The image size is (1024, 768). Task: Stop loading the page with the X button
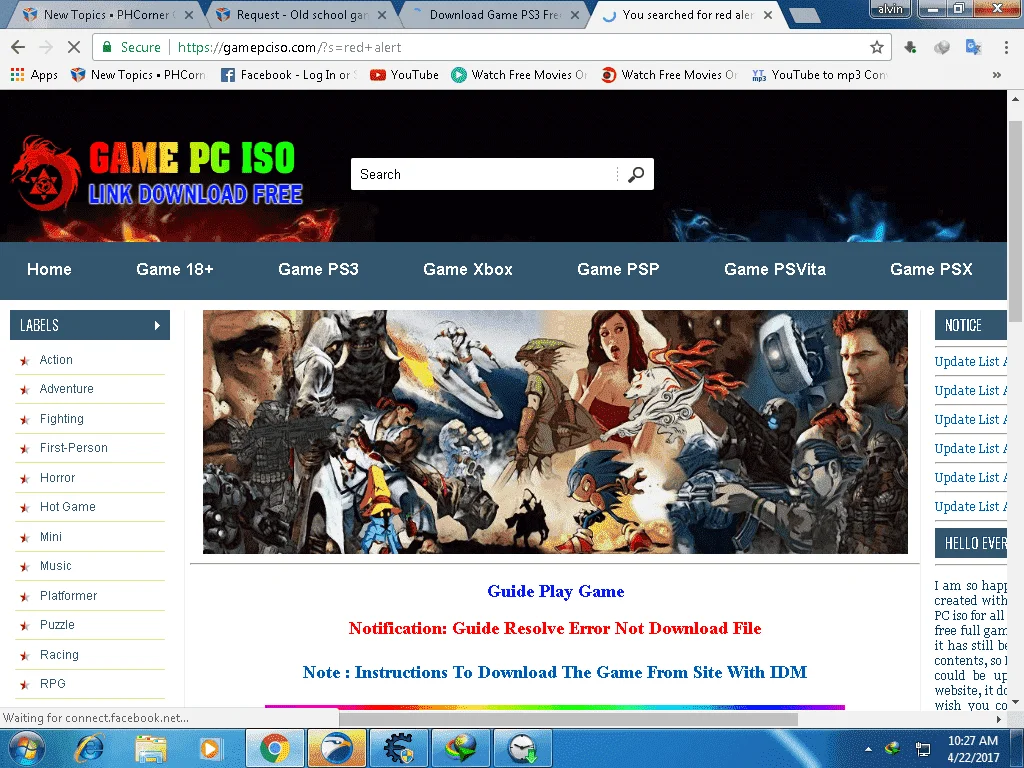(x=74, y=47)
